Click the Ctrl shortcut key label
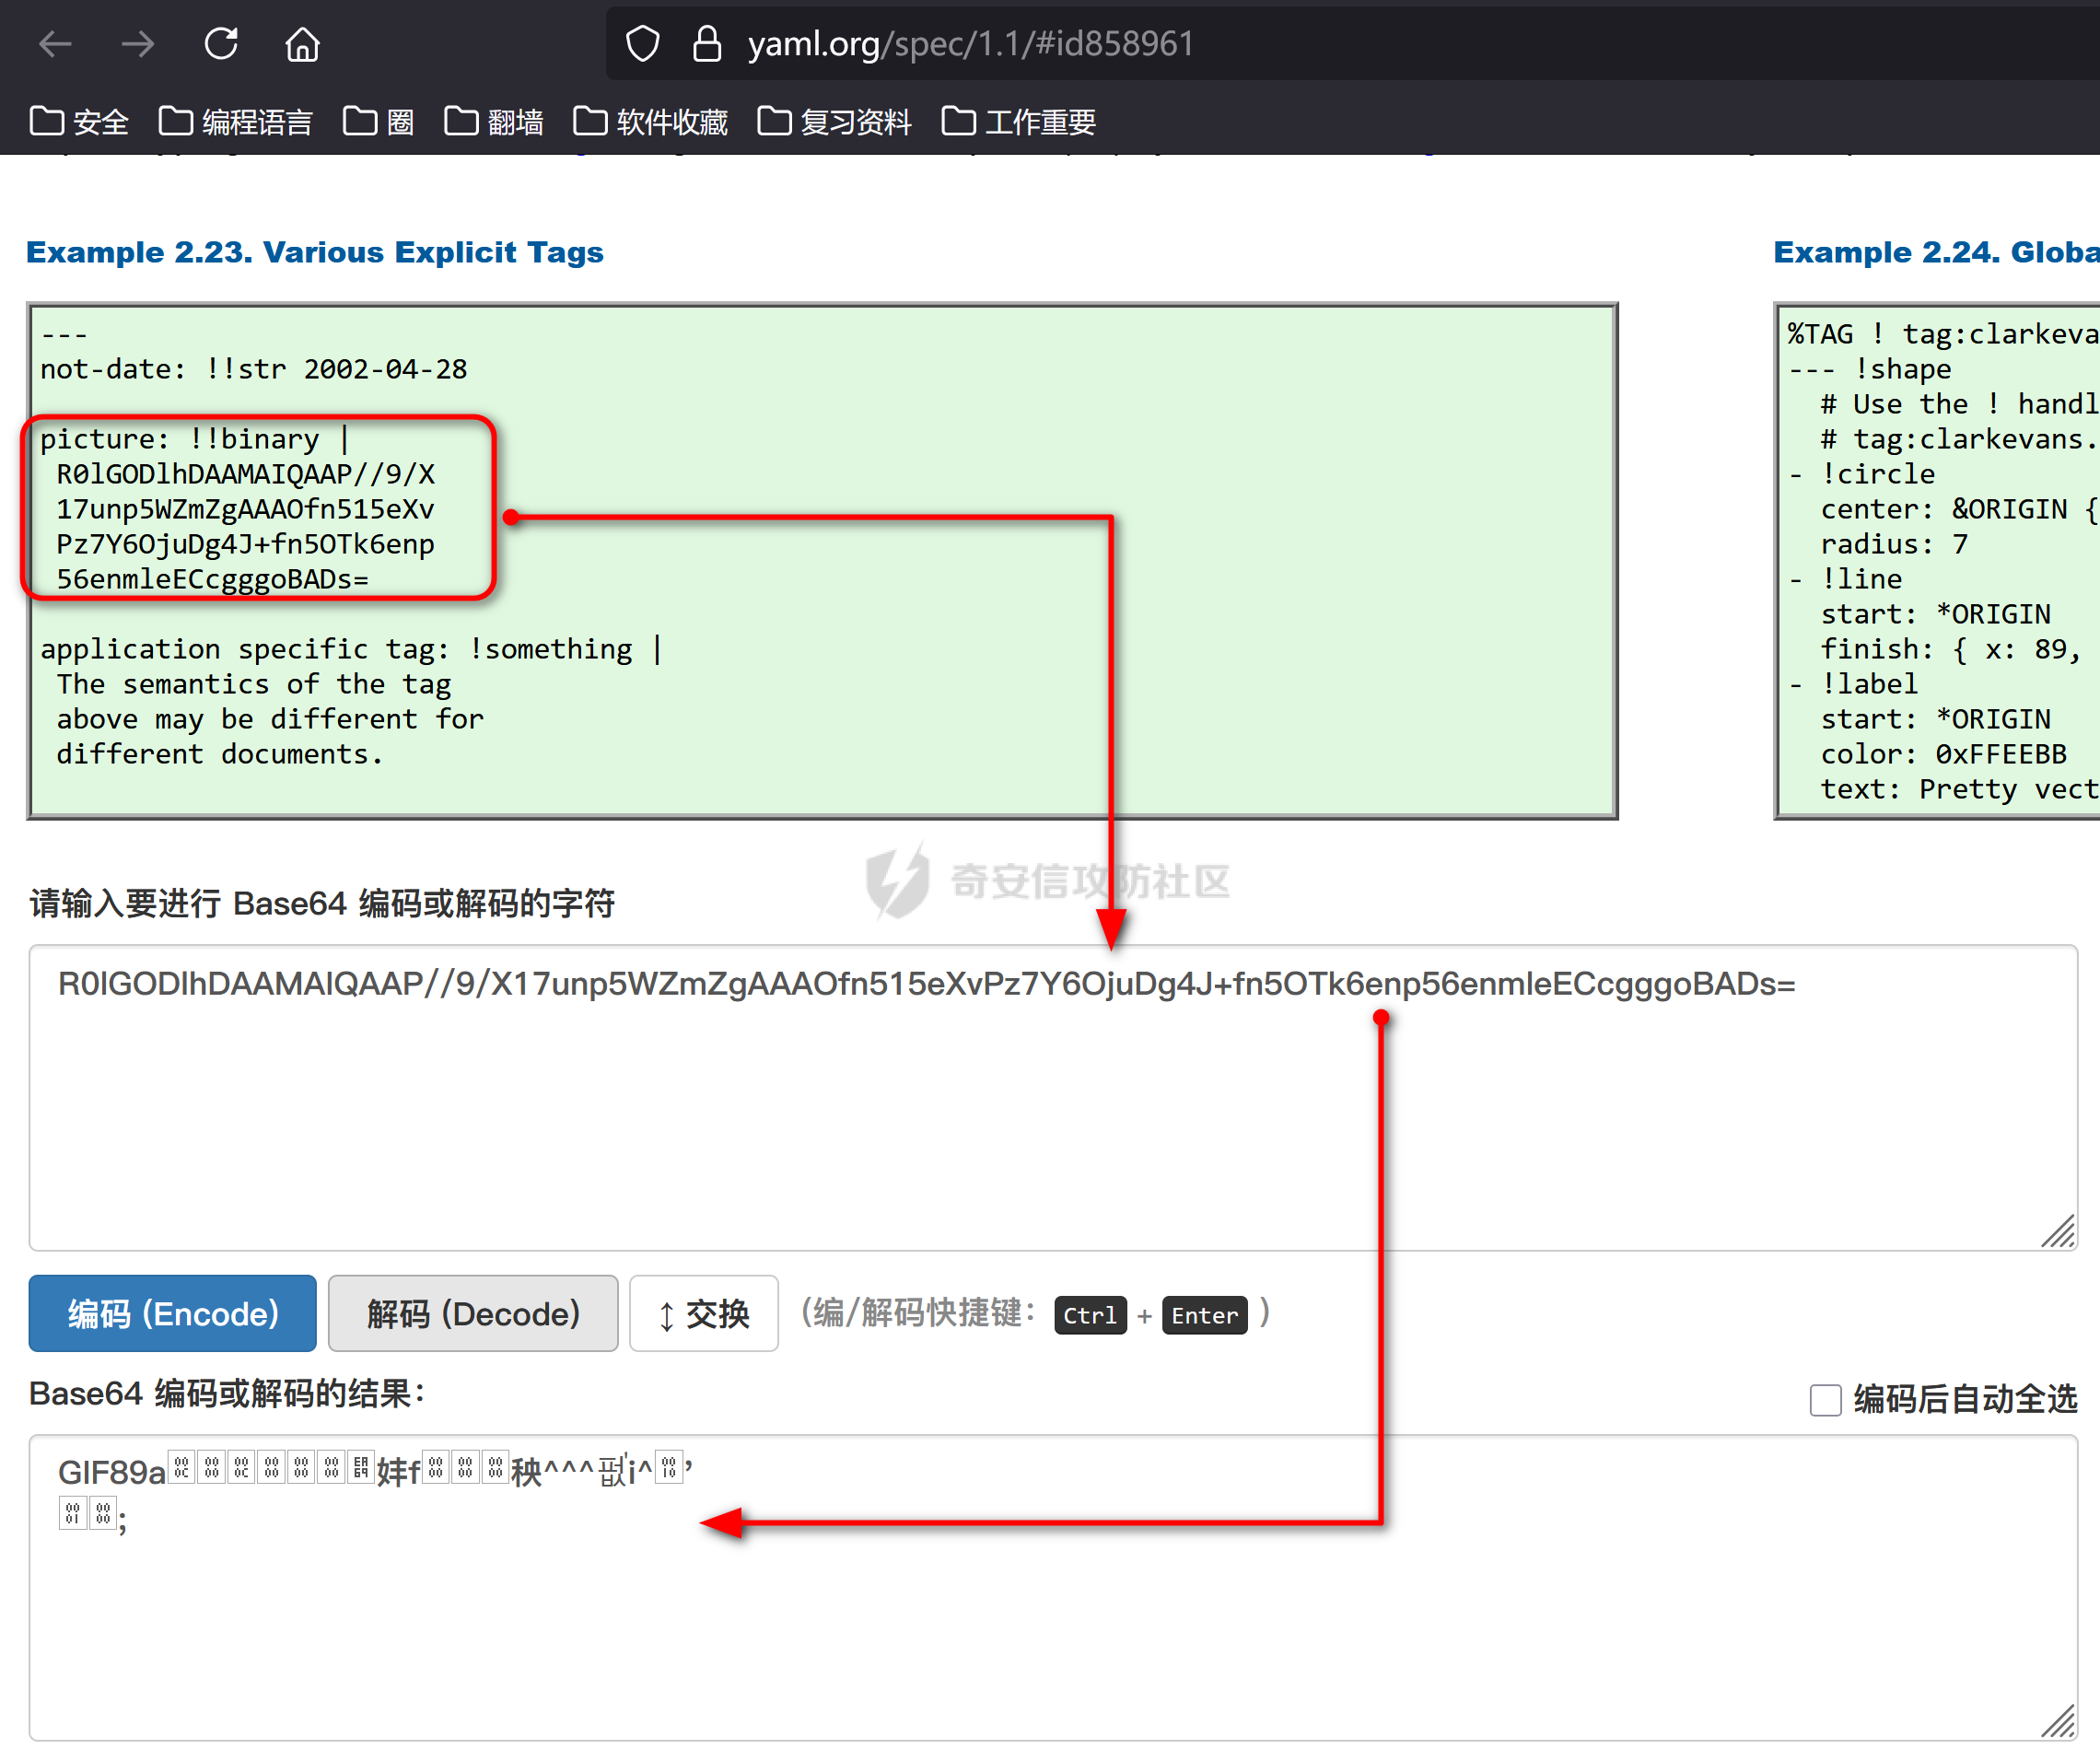 pyautogui.click(x=1090, y=1315)
